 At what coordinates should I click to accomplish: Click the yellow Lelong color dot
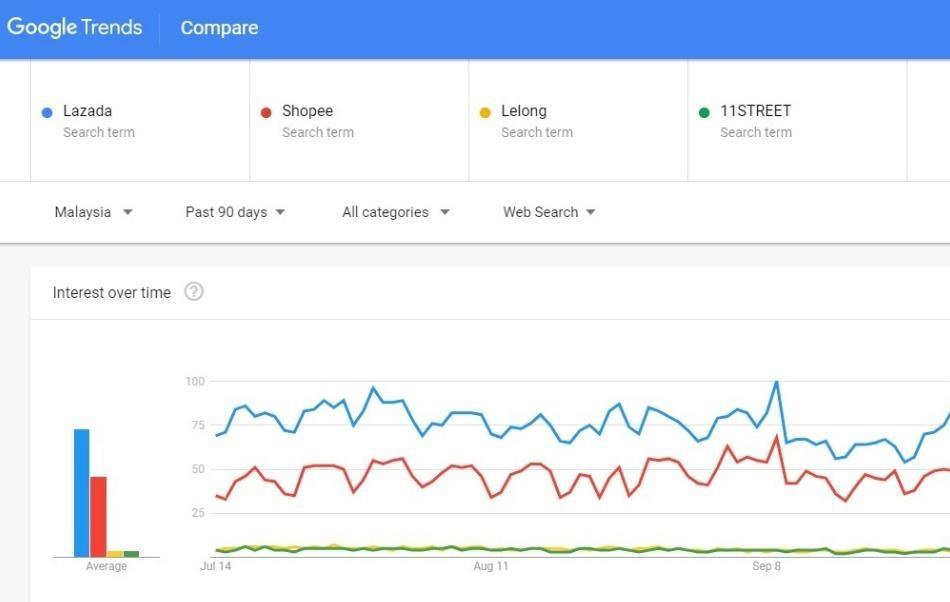coord(485,113)
